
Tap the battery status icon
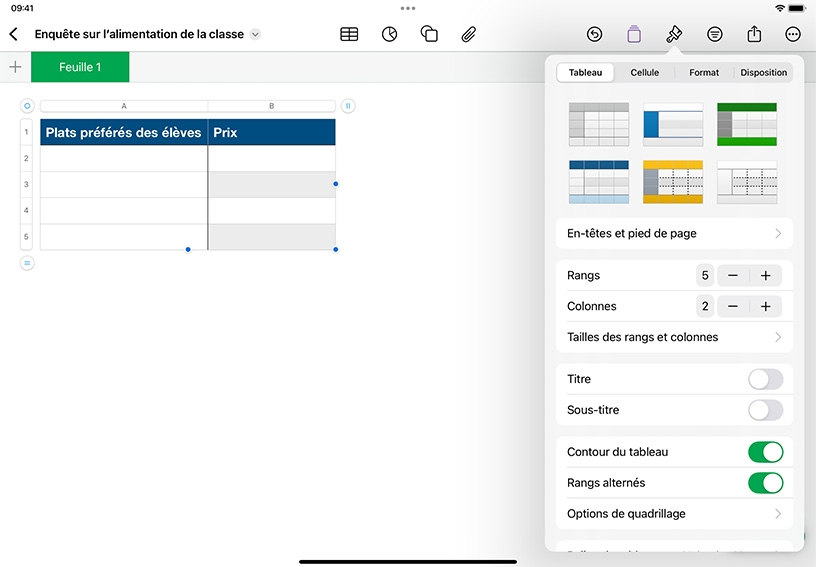click(797, 8)
